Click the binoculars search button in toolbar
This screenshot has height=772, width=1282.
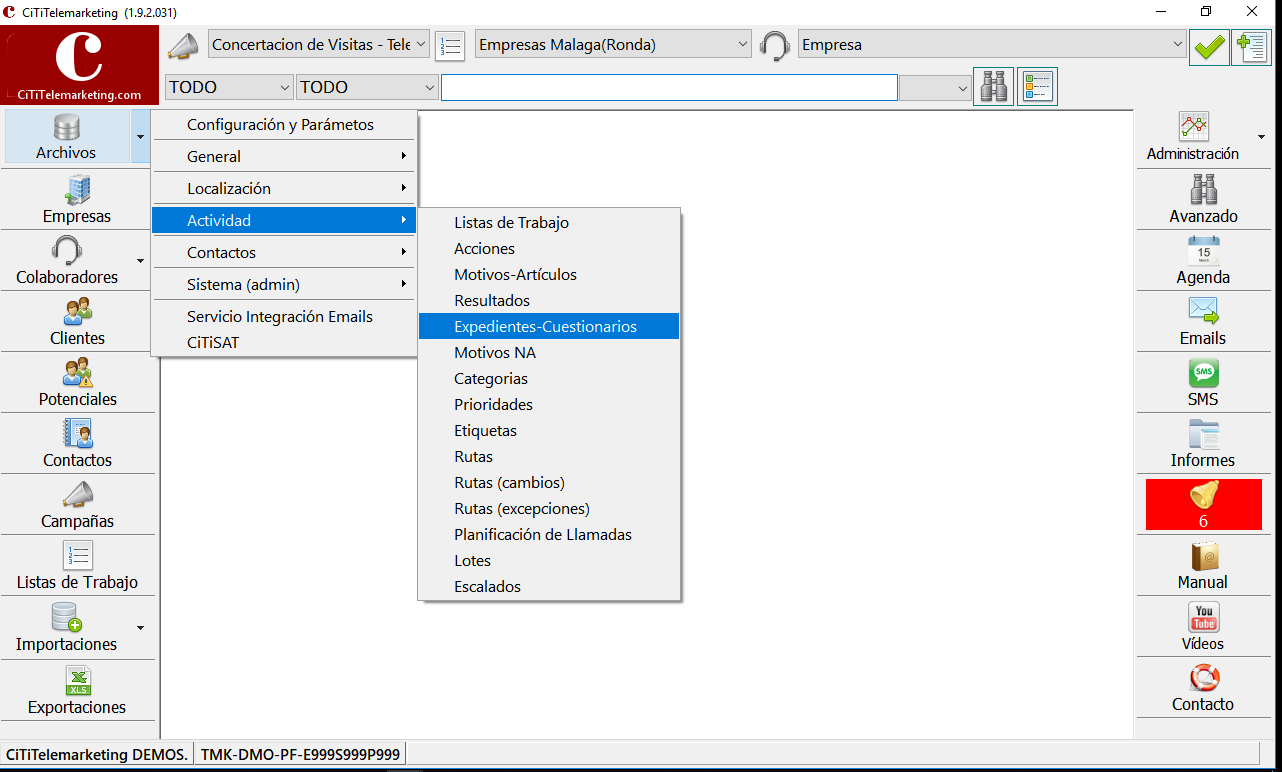[994, 87]
